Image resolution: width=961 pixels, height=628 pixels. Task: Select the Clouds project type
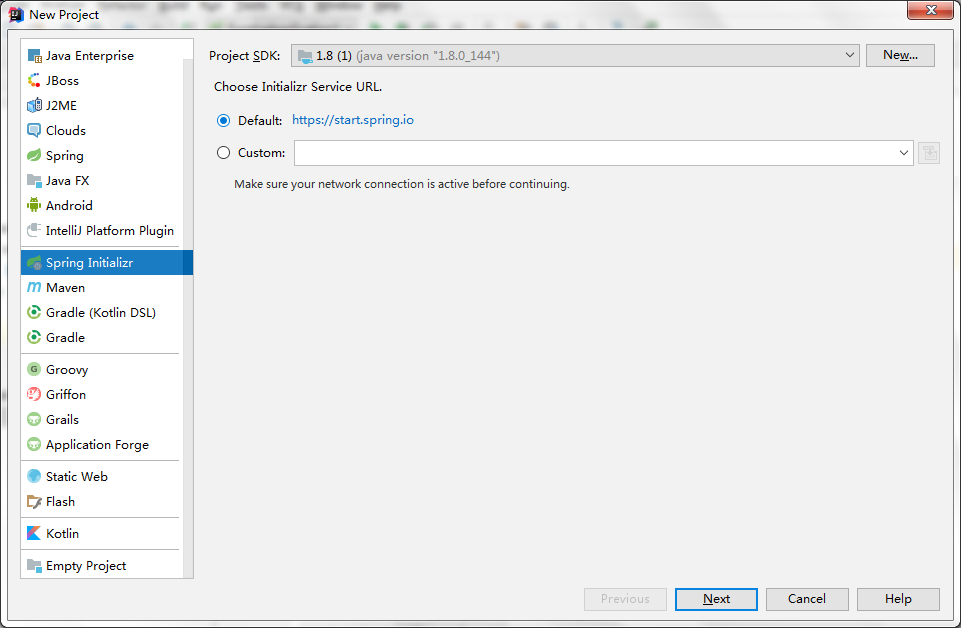(102, 131)
